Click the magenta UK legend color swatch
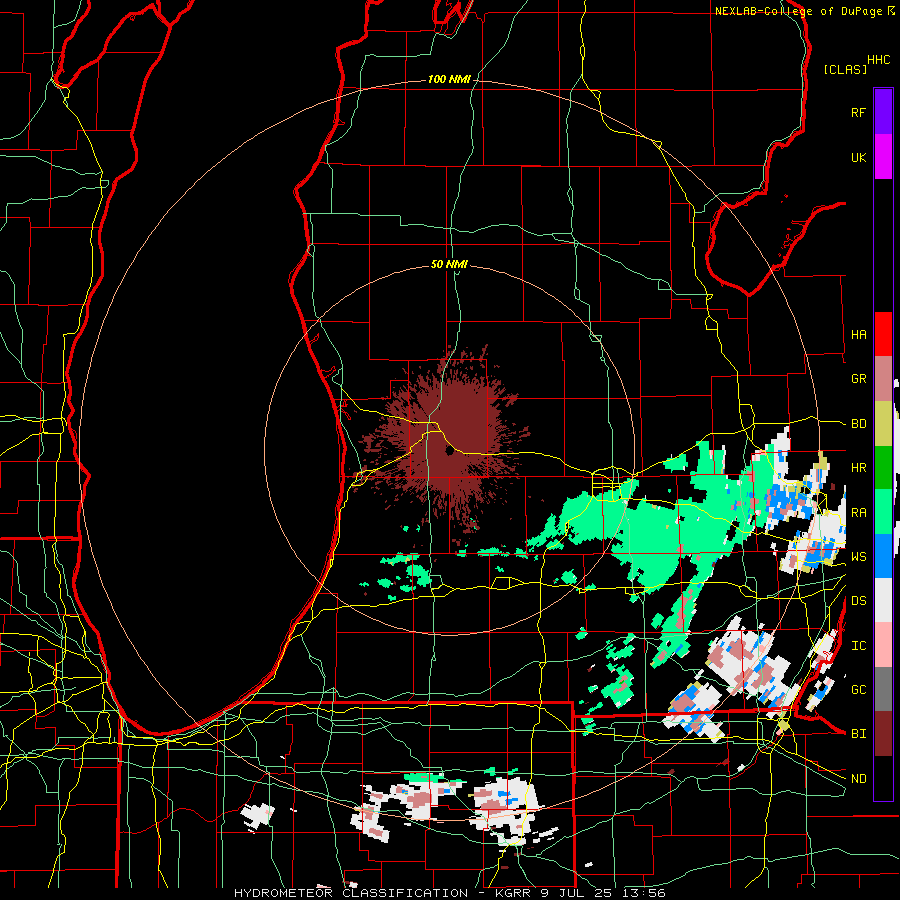 883,157
